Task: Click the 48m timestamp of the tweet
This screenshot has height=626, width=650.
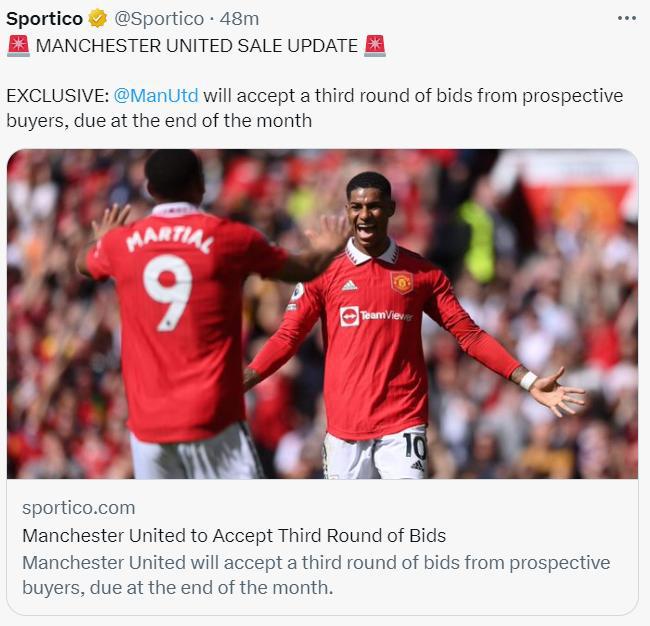Action: coord(239,19)
